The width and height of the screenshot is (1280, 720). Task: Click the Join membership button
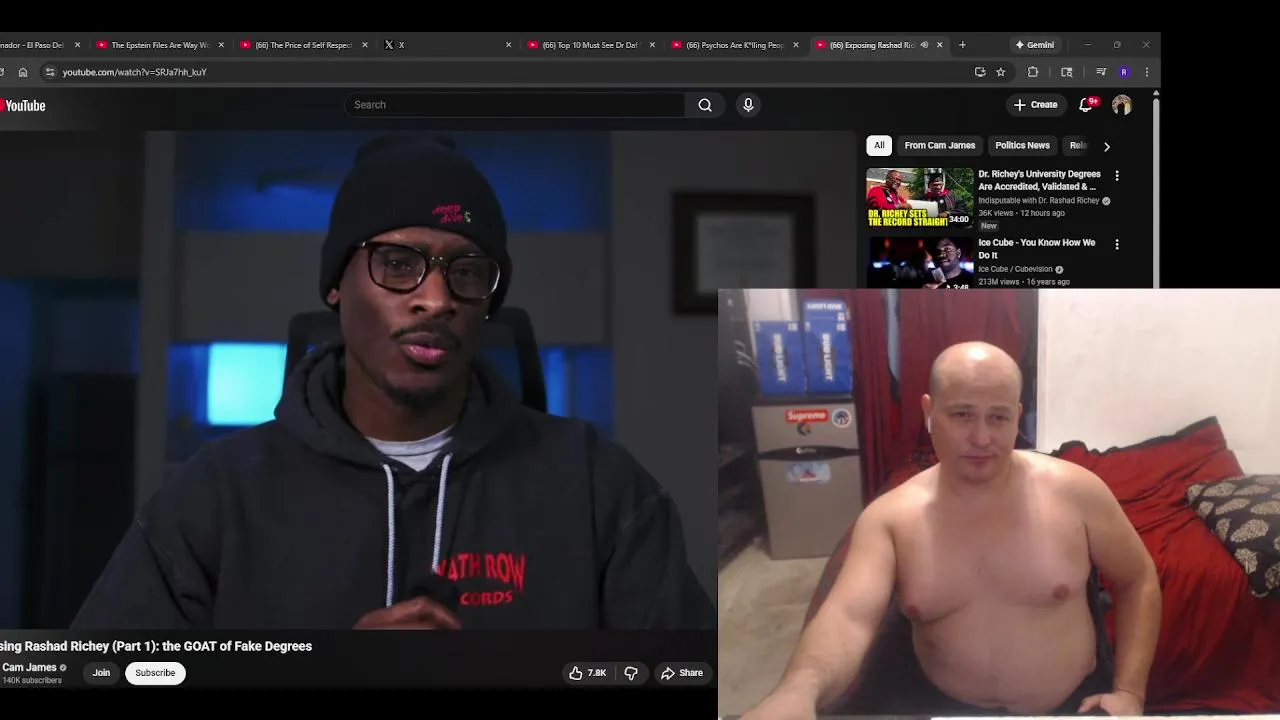tap(101, 673)
